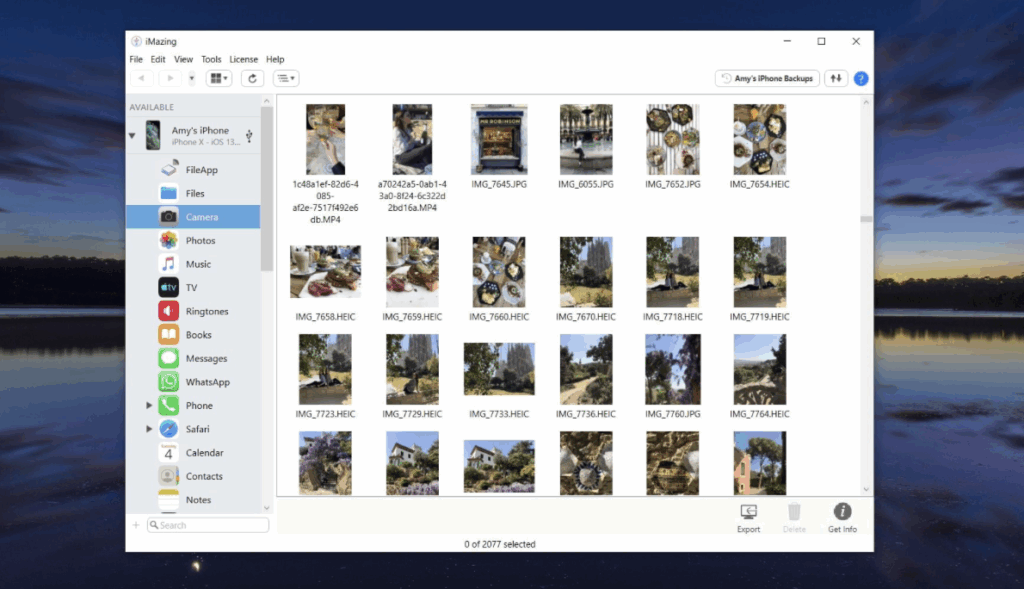Click the Delete trash icon
Viewport: 1024px width, 589px height.
(794, 511)
